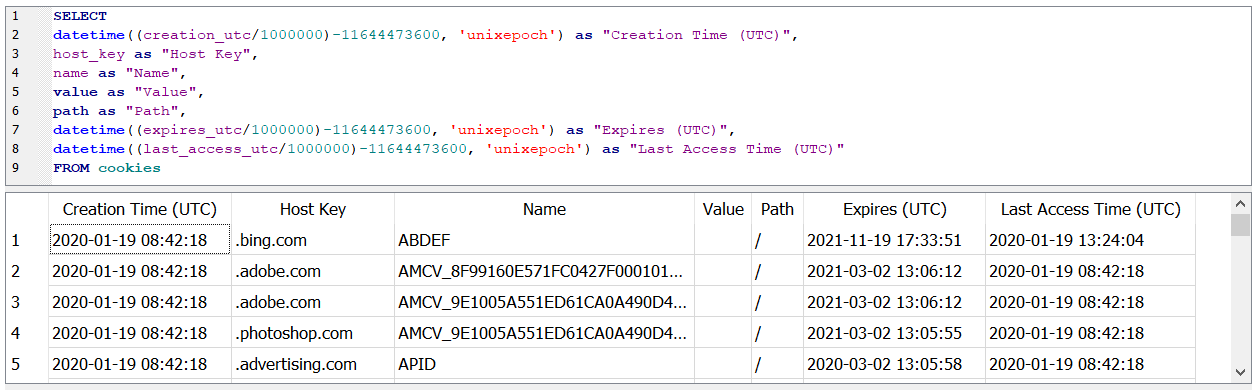Click result row header number 1
This screenshot has width=1259, height=390.
click(27, 240)
